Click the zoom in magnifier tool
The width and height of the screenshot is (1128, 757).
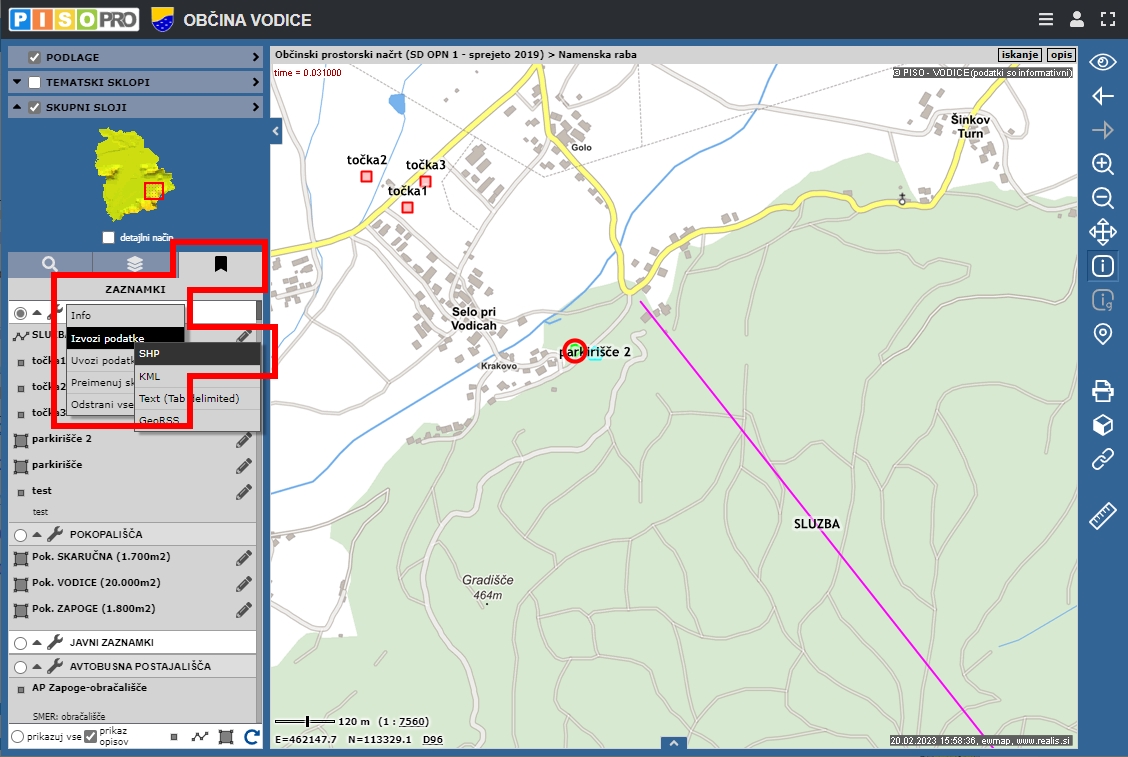1102,164
